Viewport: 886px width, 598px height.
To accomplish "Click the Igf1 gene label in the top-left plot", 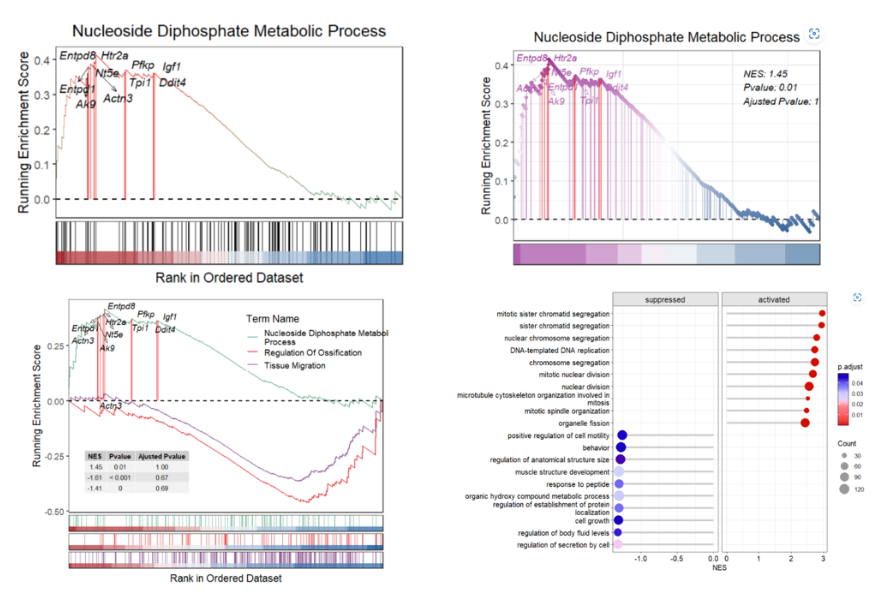I will (171, 67).
